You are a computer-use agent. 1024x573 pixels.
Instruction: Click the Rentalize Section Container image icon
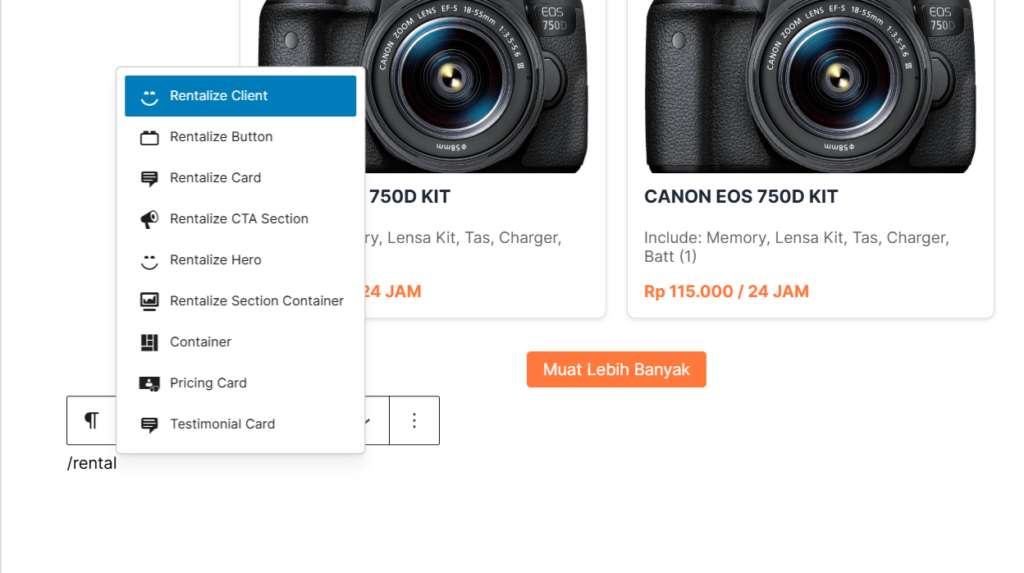(x=149, y=301)
